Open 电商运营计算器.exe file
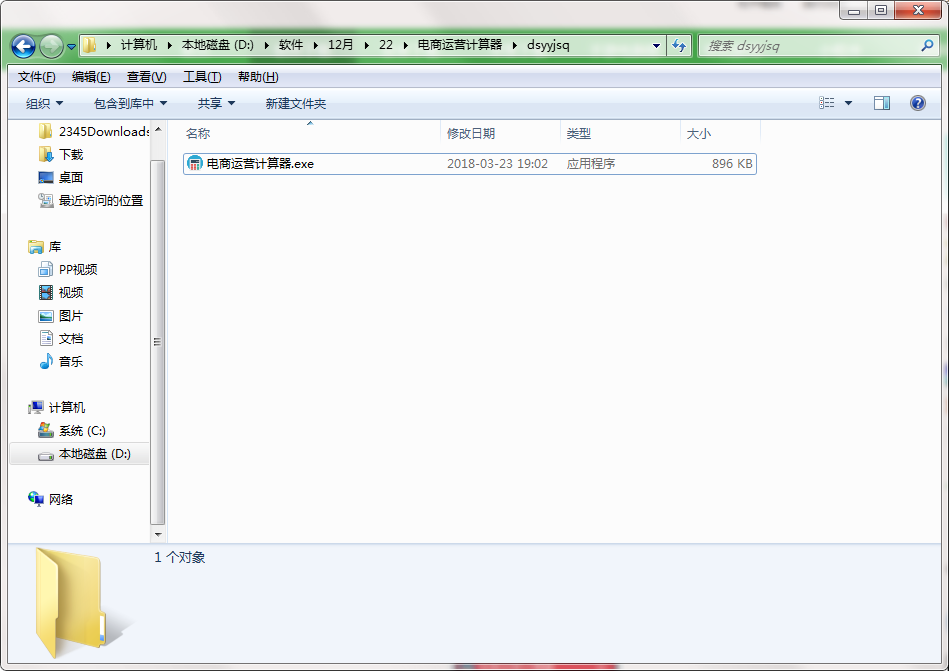Image resolution: width=949 pixels, height=671 pixels. (260, 164)
